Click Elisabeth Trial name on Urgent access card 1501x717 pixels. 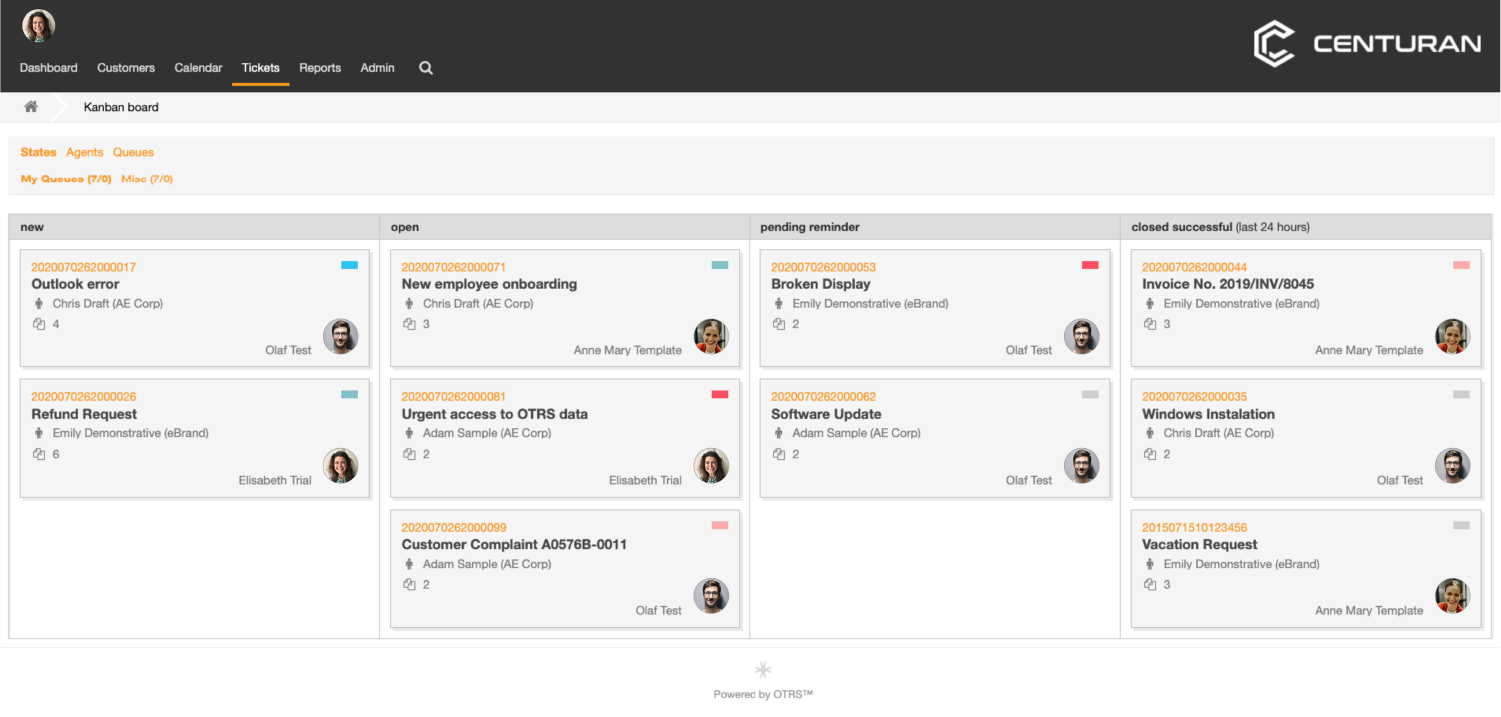[x=645, y=480]
